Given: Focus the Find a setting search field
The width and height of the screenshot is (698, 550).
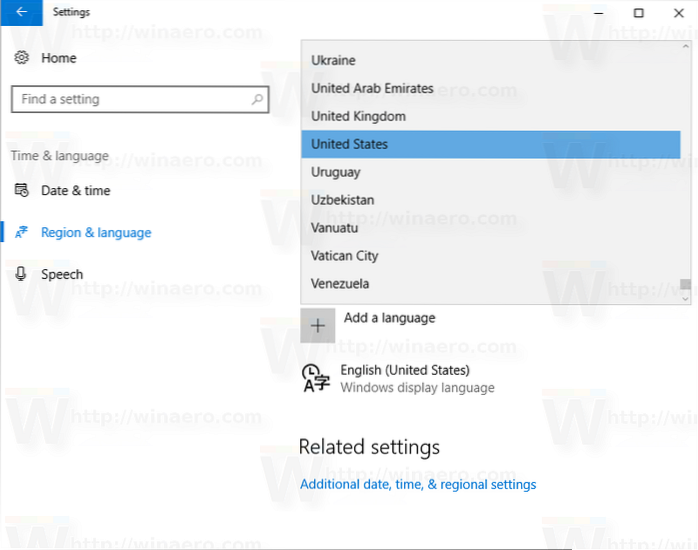Looking at the screenshot, I should (140, 99).
